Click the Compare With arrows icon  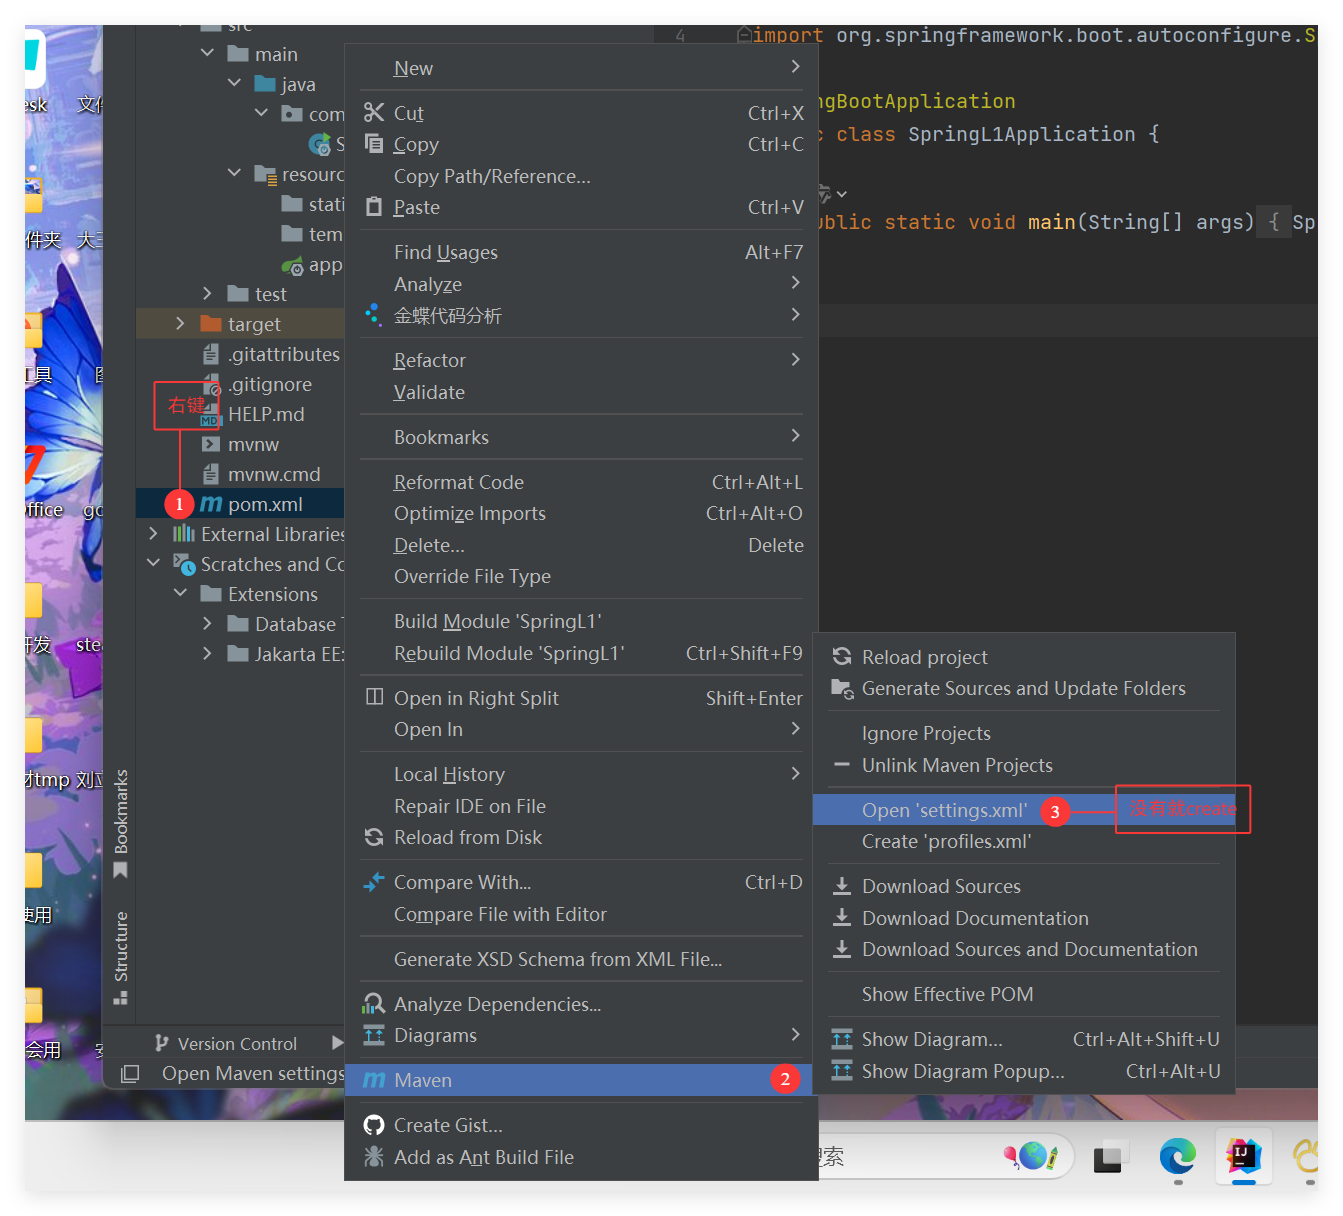pyautogui.click(x=374, y=882)
